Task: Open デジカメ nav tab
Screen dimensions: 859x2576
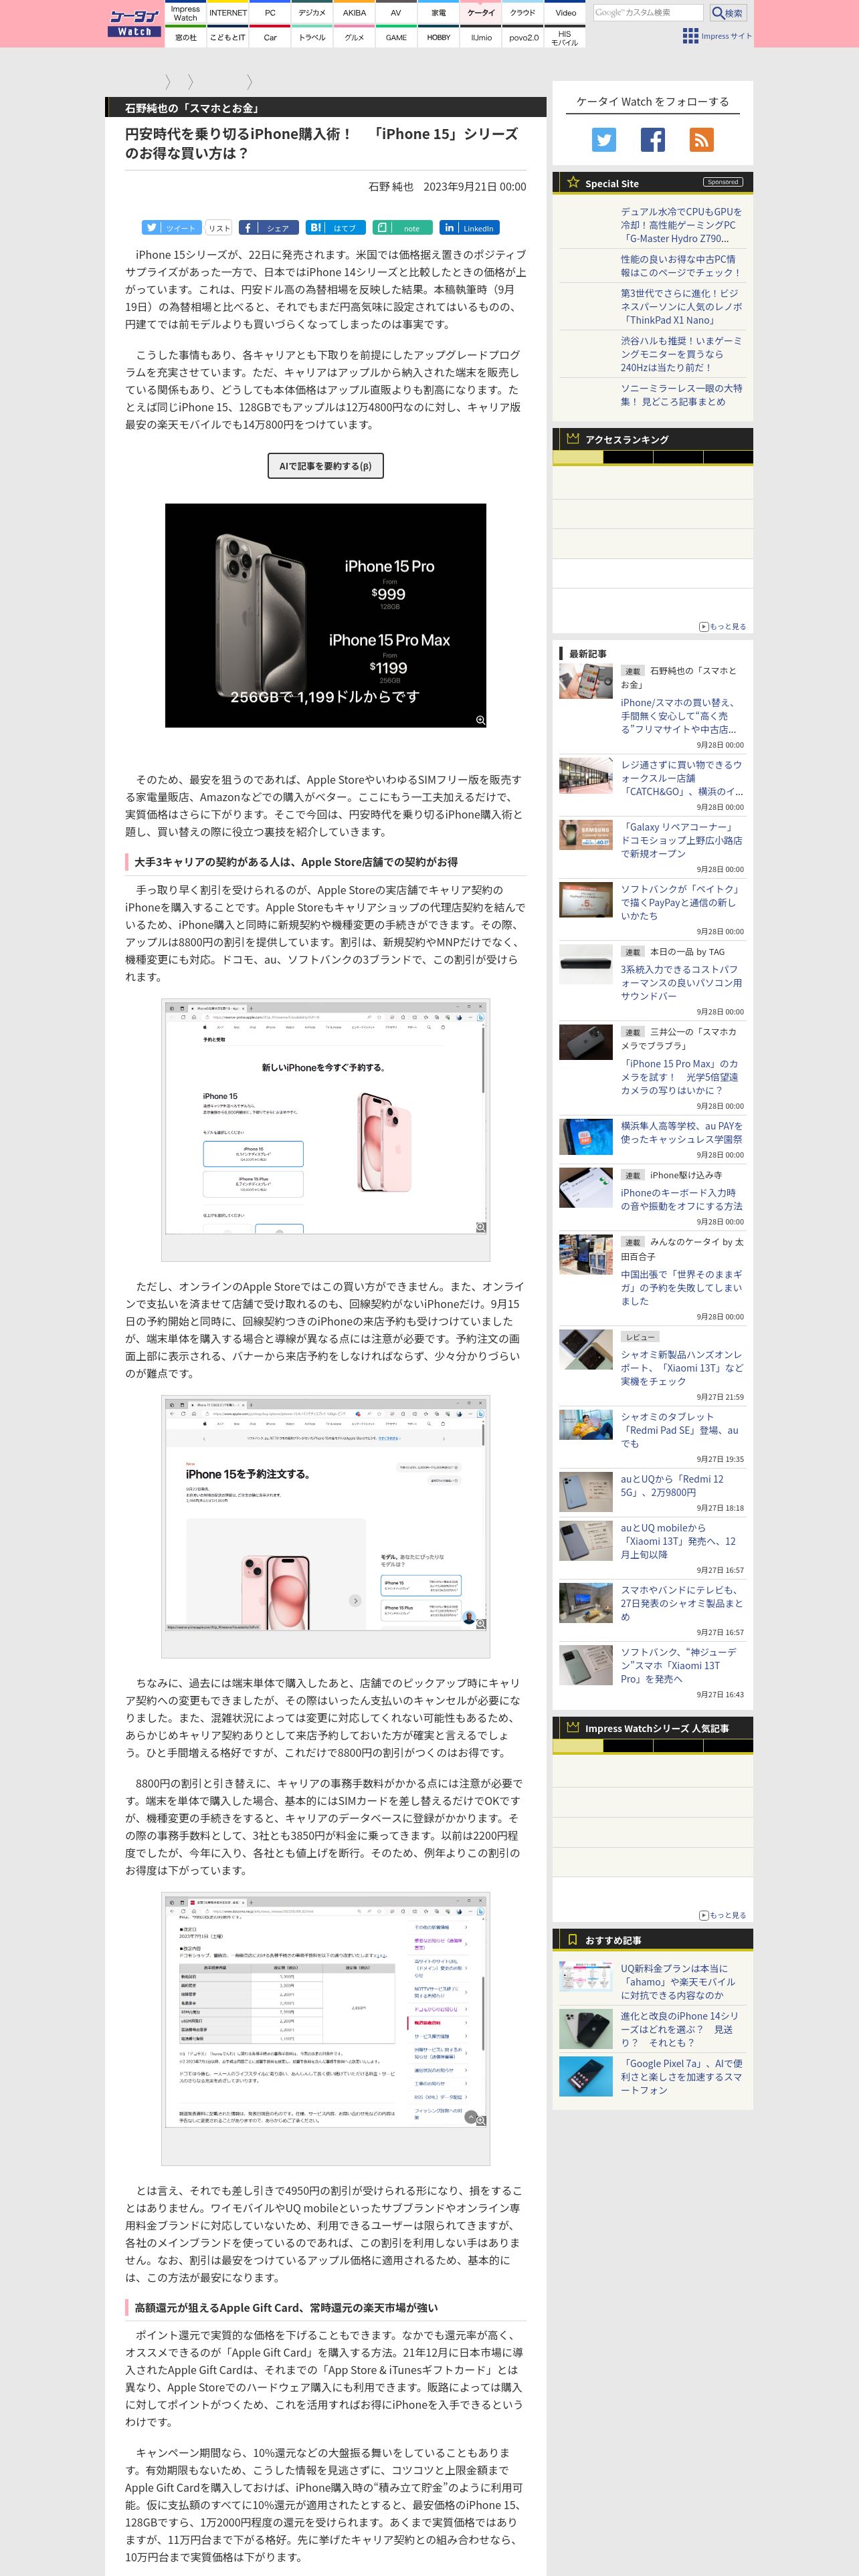Action: 312,13
